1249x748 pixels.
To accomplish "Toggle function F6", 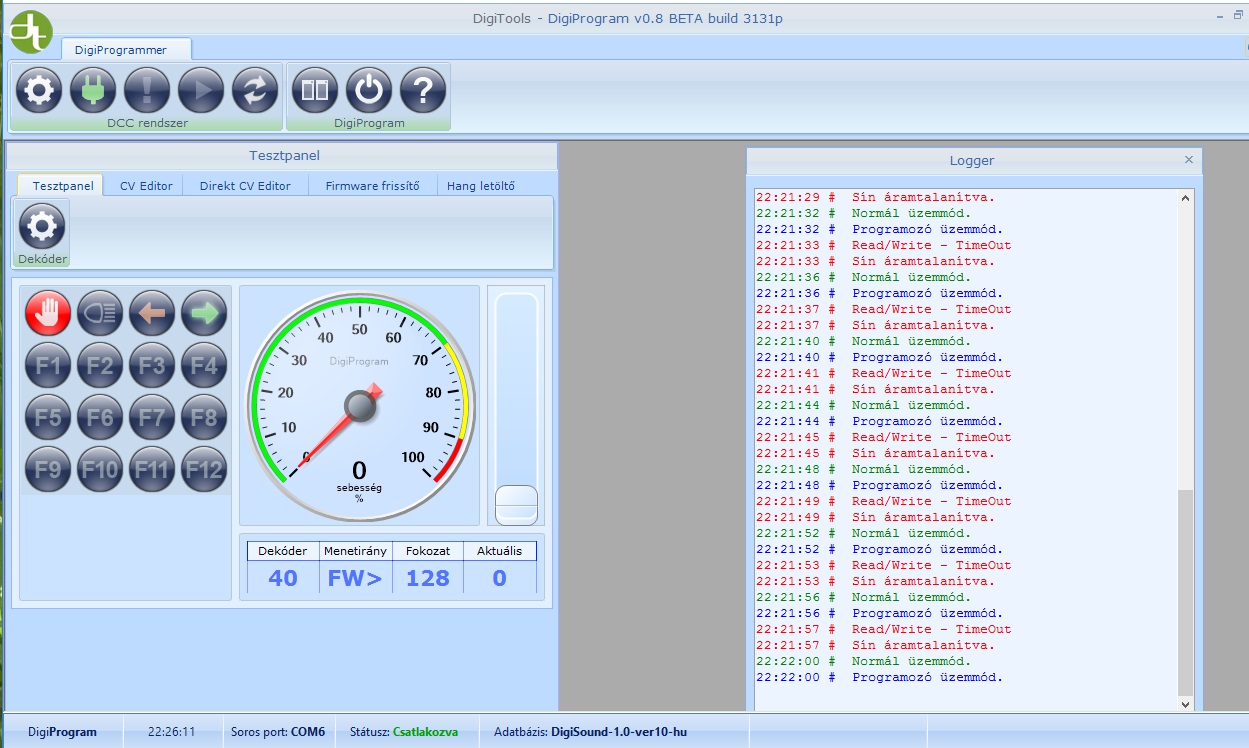I will coord(100,417).
